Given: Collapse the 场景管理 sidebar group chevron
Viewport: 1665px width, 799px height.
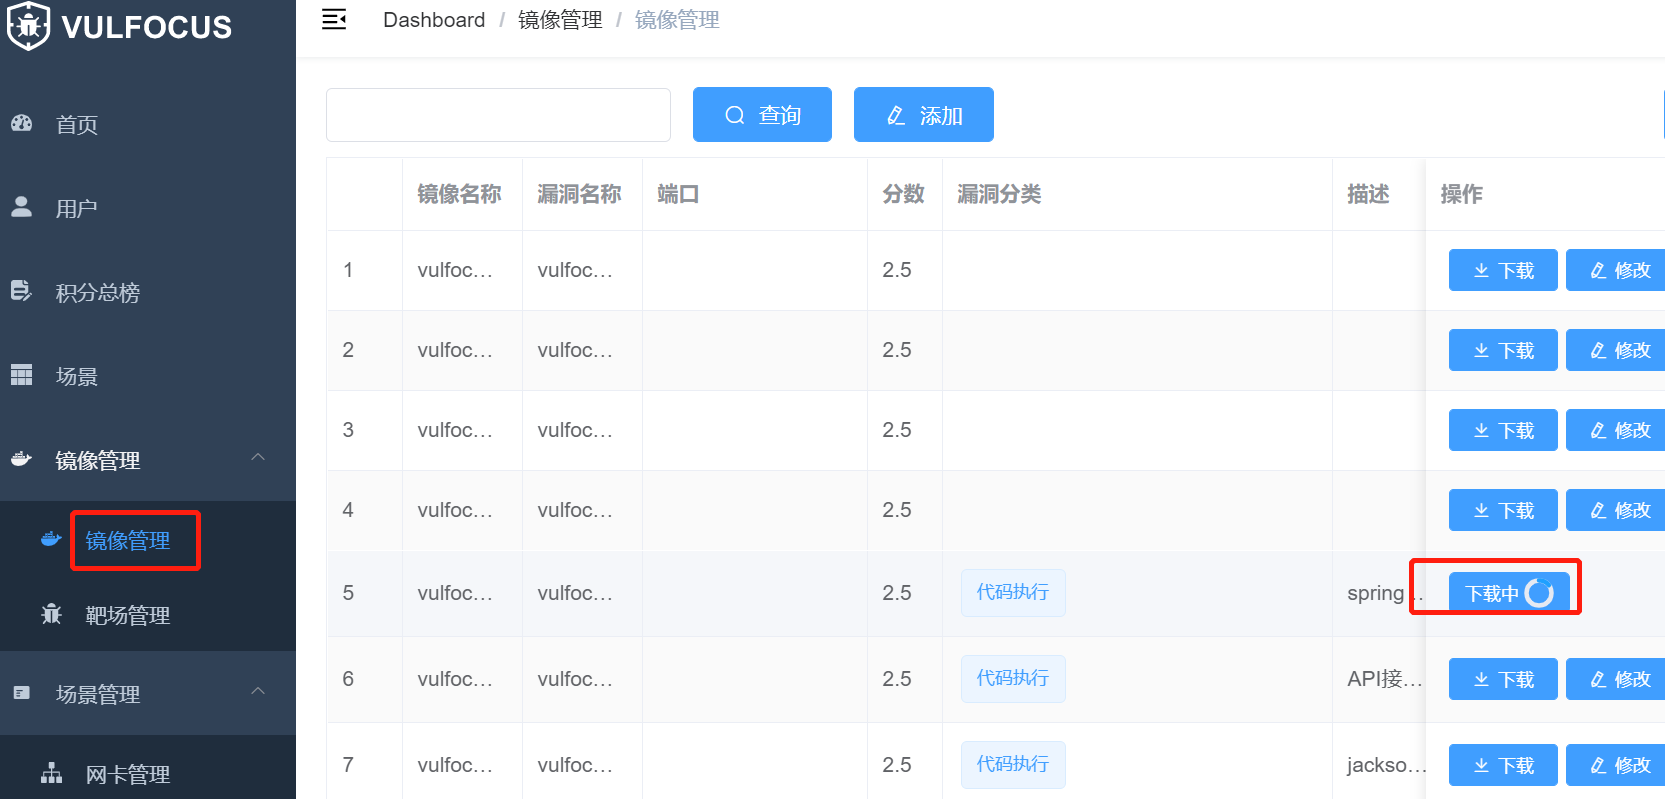Looking at the screenshot, I should [258, 691].
